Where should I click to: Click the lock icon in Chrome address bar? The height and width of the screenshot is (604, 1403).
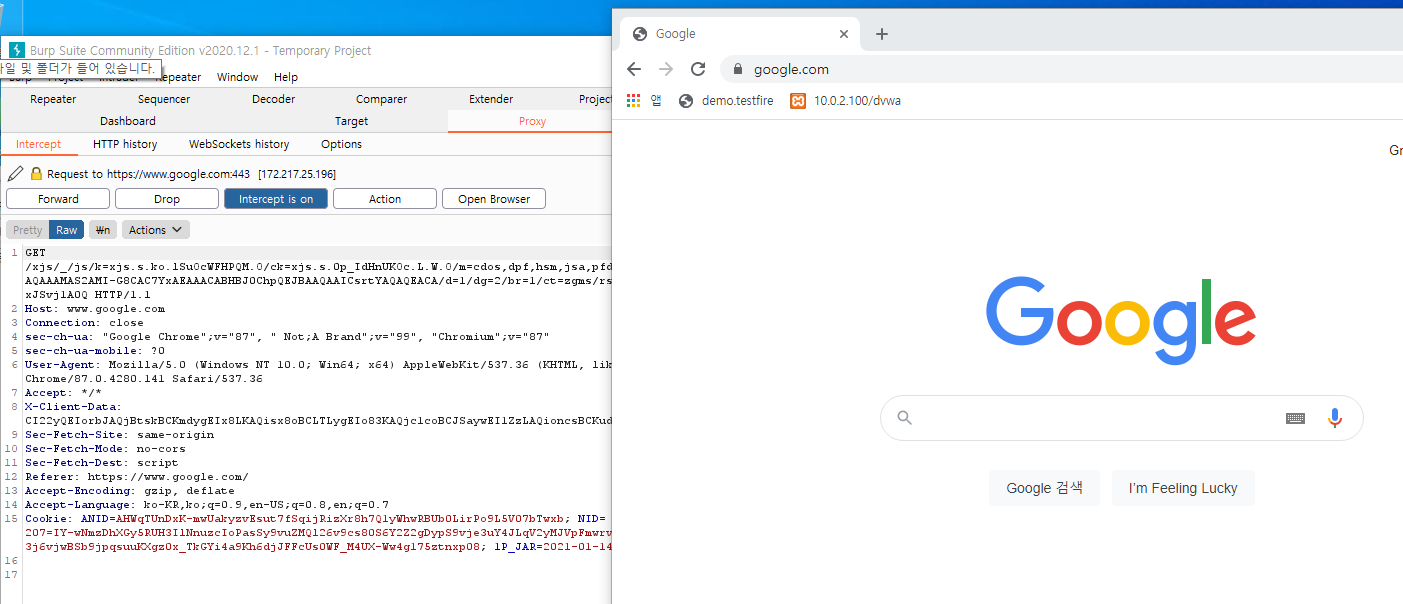(738, 69)
